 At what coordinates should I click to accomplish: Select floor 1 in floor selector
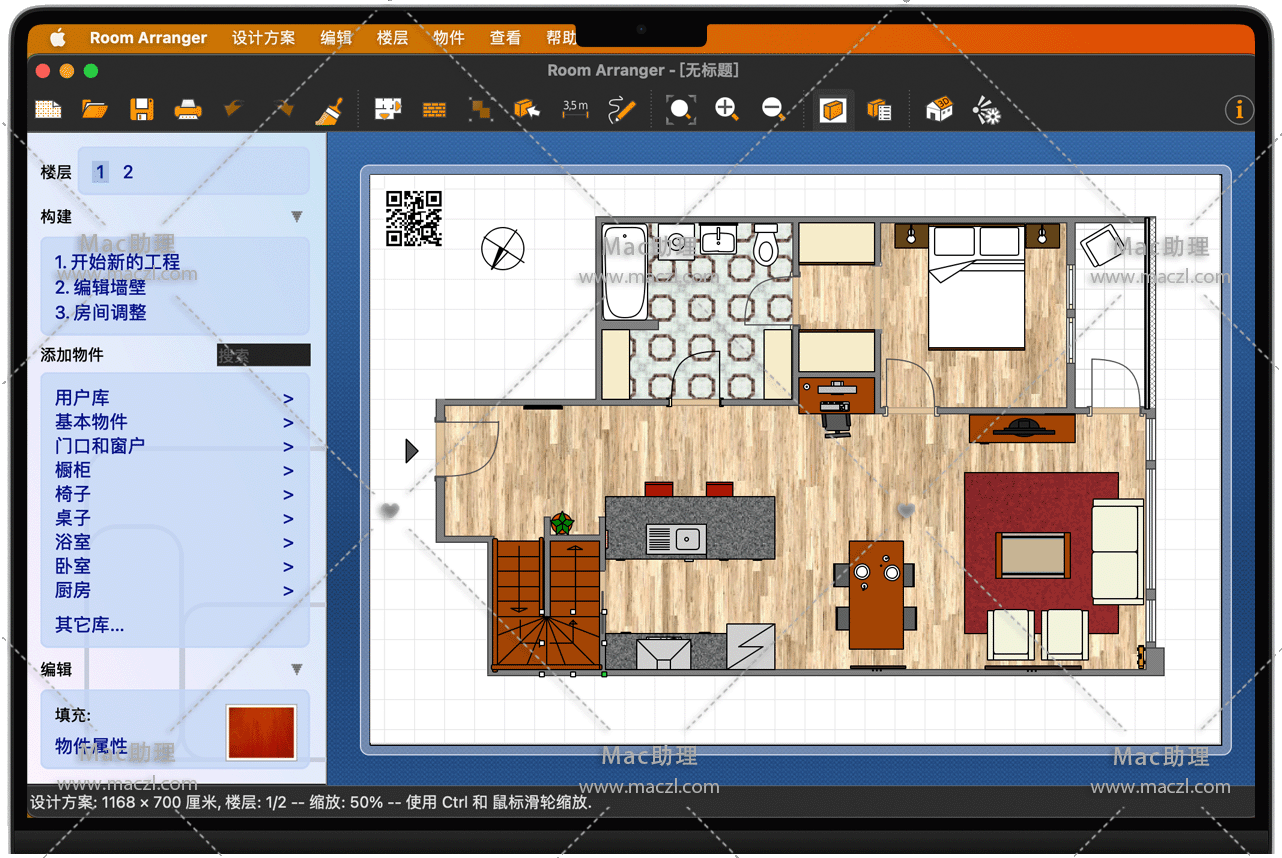100,172
